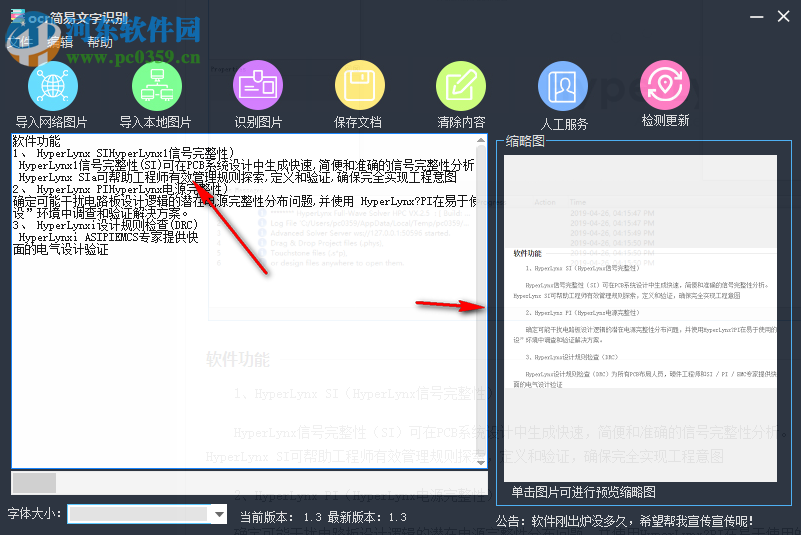Click the 公告 announcement text
The width and height of the screenshot is (801, 535).
[624, 521]
